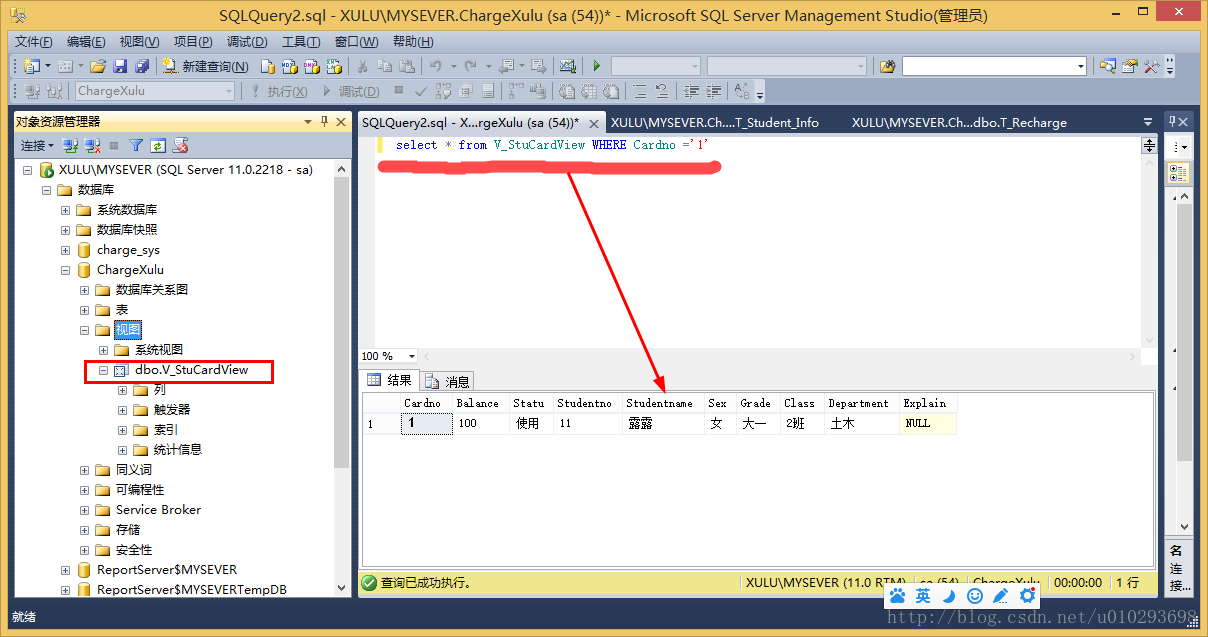
Task: Click the Find in Files folder icon
Action: click(x=887, y=66)
